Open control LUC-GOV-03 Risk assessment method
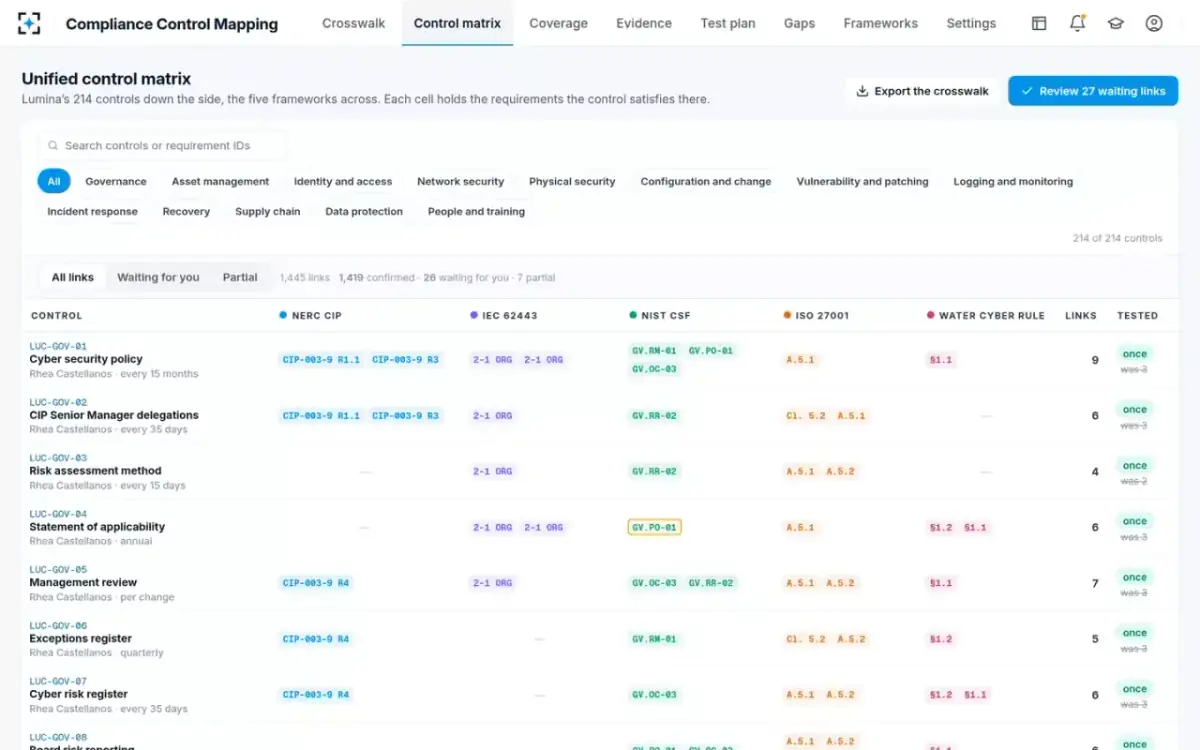 pyautogui.click(x=95, y=472)
